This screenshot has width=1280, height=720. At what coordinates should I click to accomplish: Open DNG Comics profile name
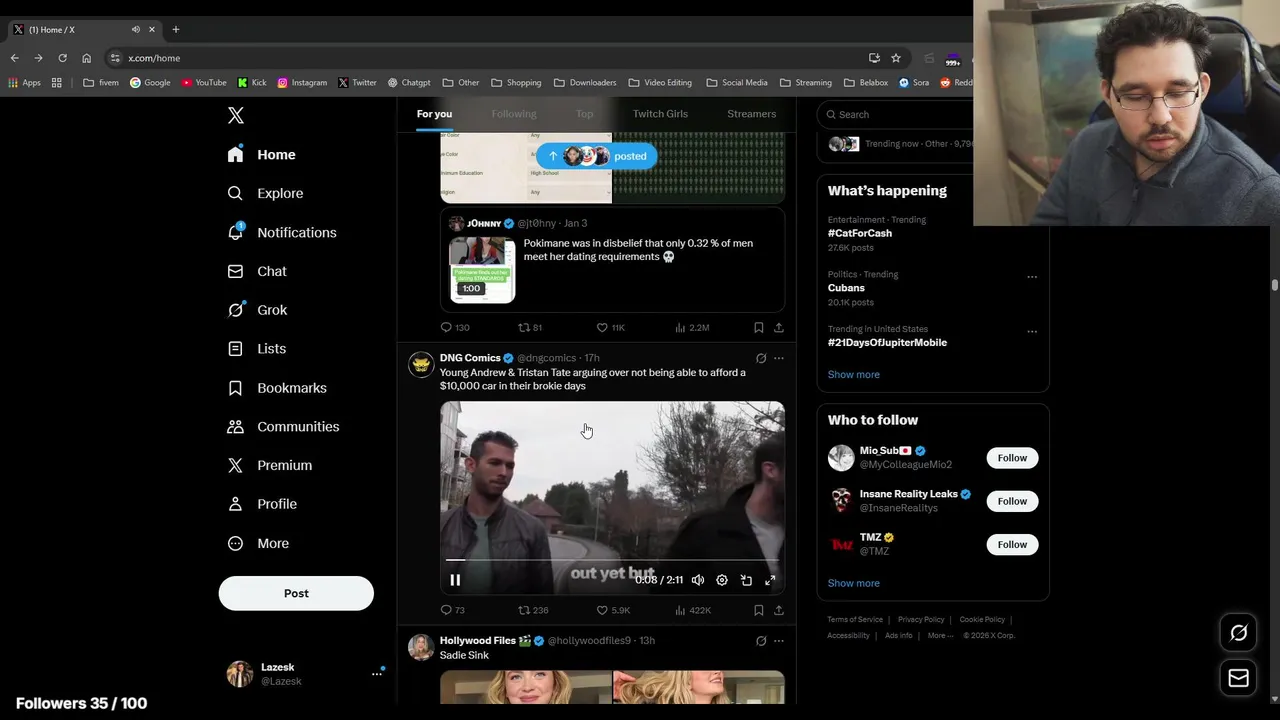tap(470, 358)
